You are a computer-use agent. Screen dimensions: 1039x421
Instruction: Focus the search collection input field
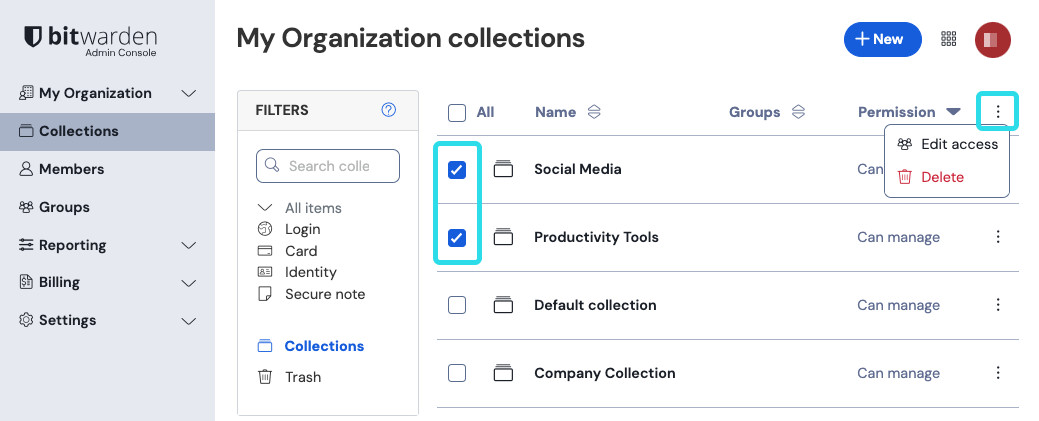[x=338, y=166]
